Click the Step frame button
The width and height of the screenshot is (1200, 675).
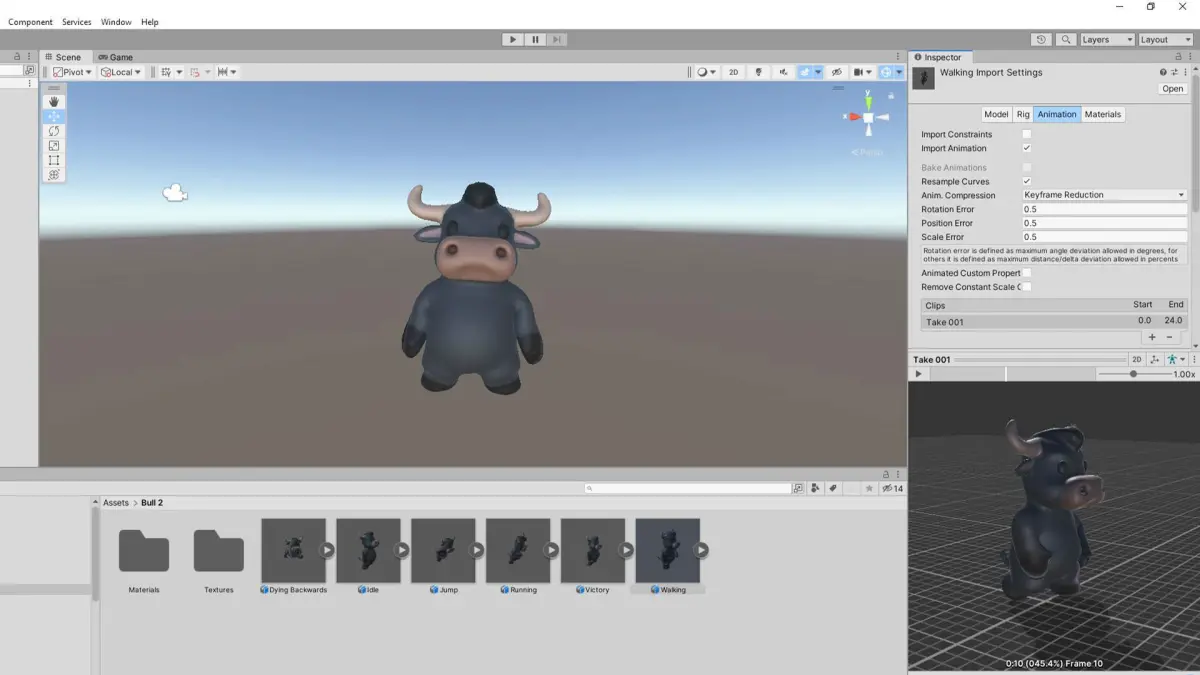[557, 39]
